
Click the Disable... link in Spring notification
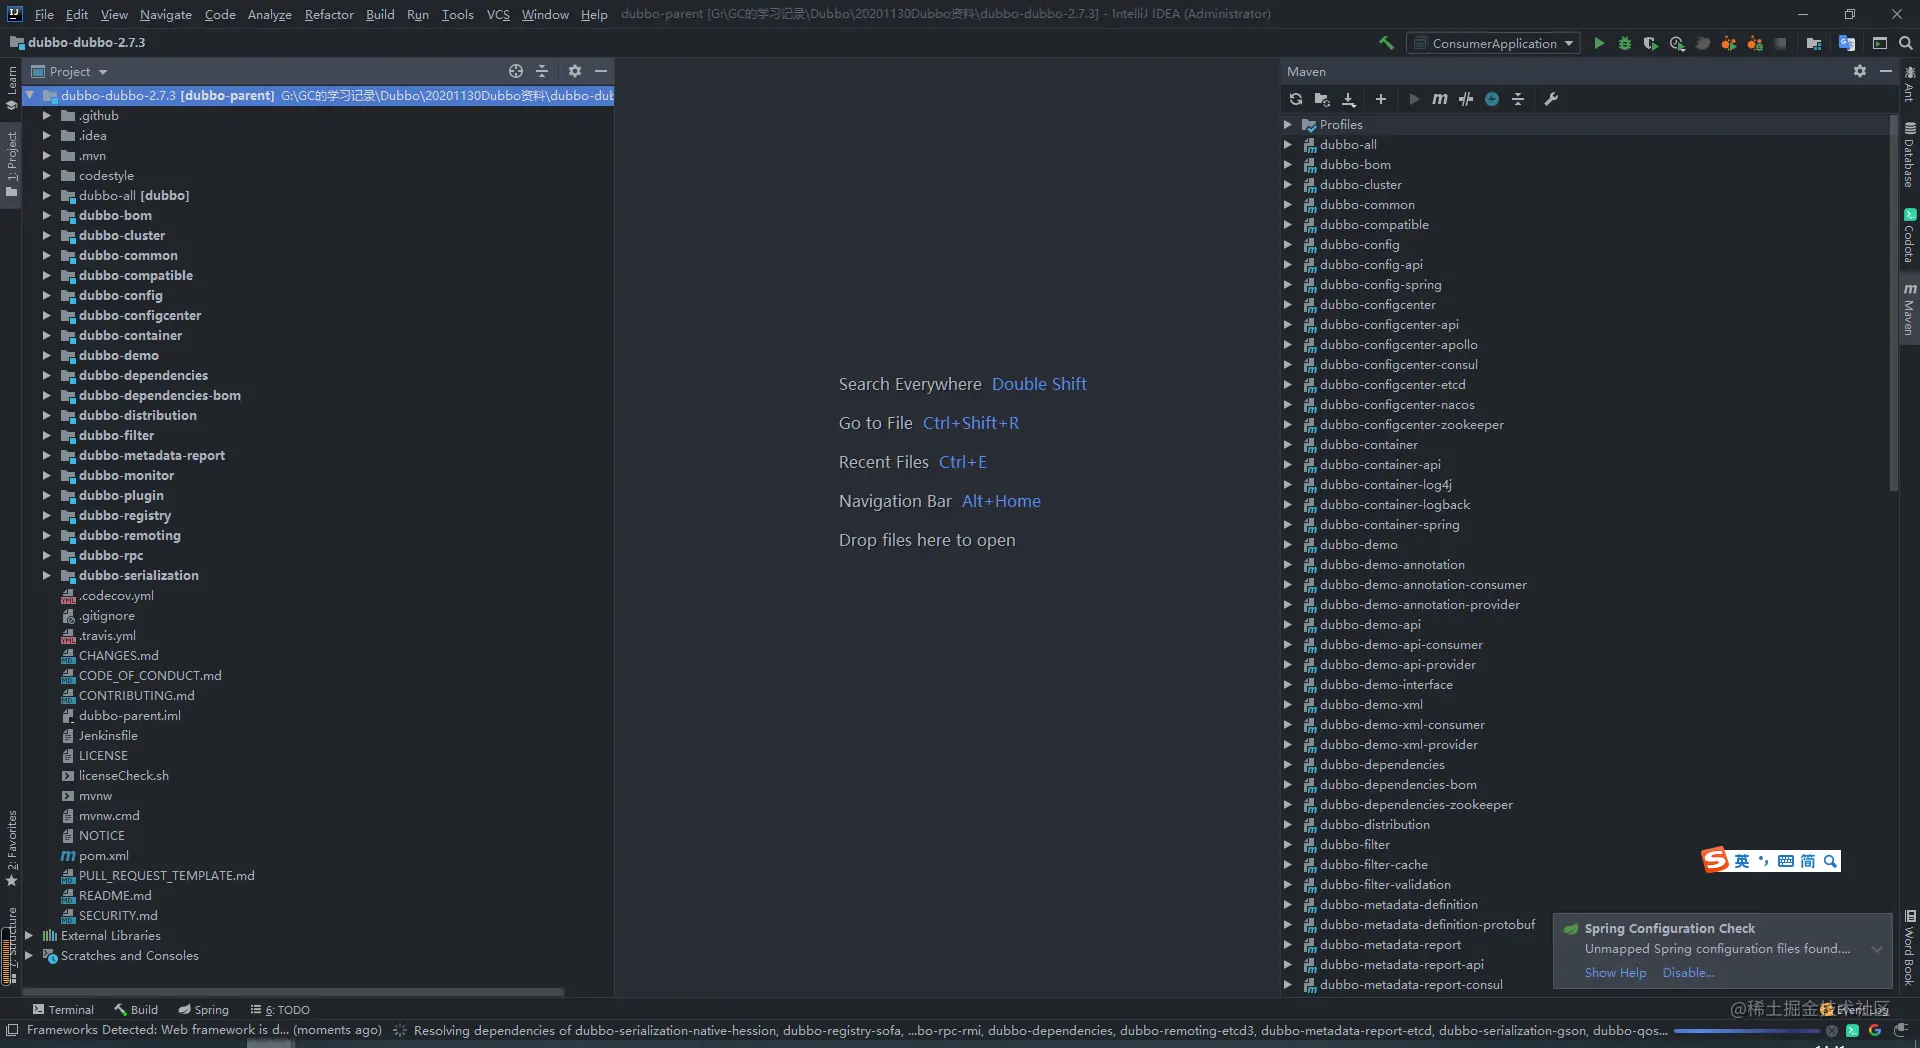1688,973
